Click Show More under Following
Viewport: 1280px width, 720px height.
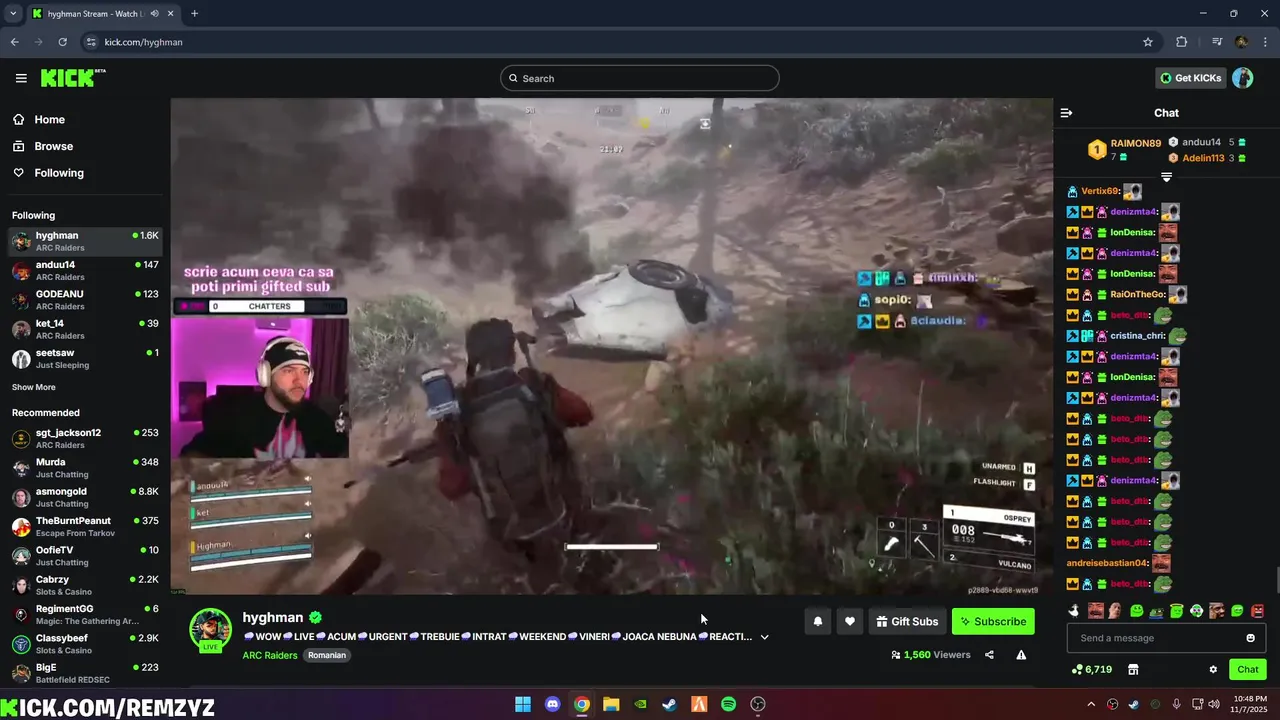(34, 387)
